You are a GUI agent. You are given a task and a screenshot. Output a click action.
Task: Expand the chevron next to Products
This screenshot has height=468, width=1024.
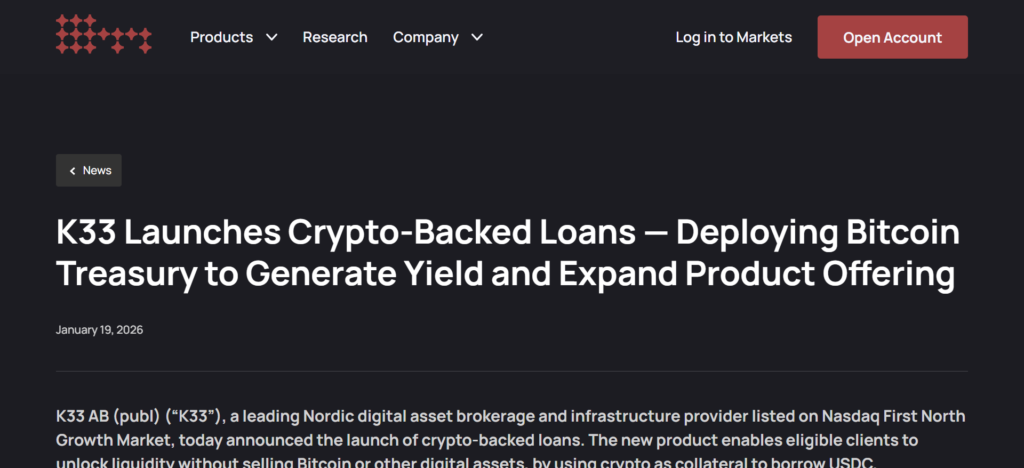272,38
